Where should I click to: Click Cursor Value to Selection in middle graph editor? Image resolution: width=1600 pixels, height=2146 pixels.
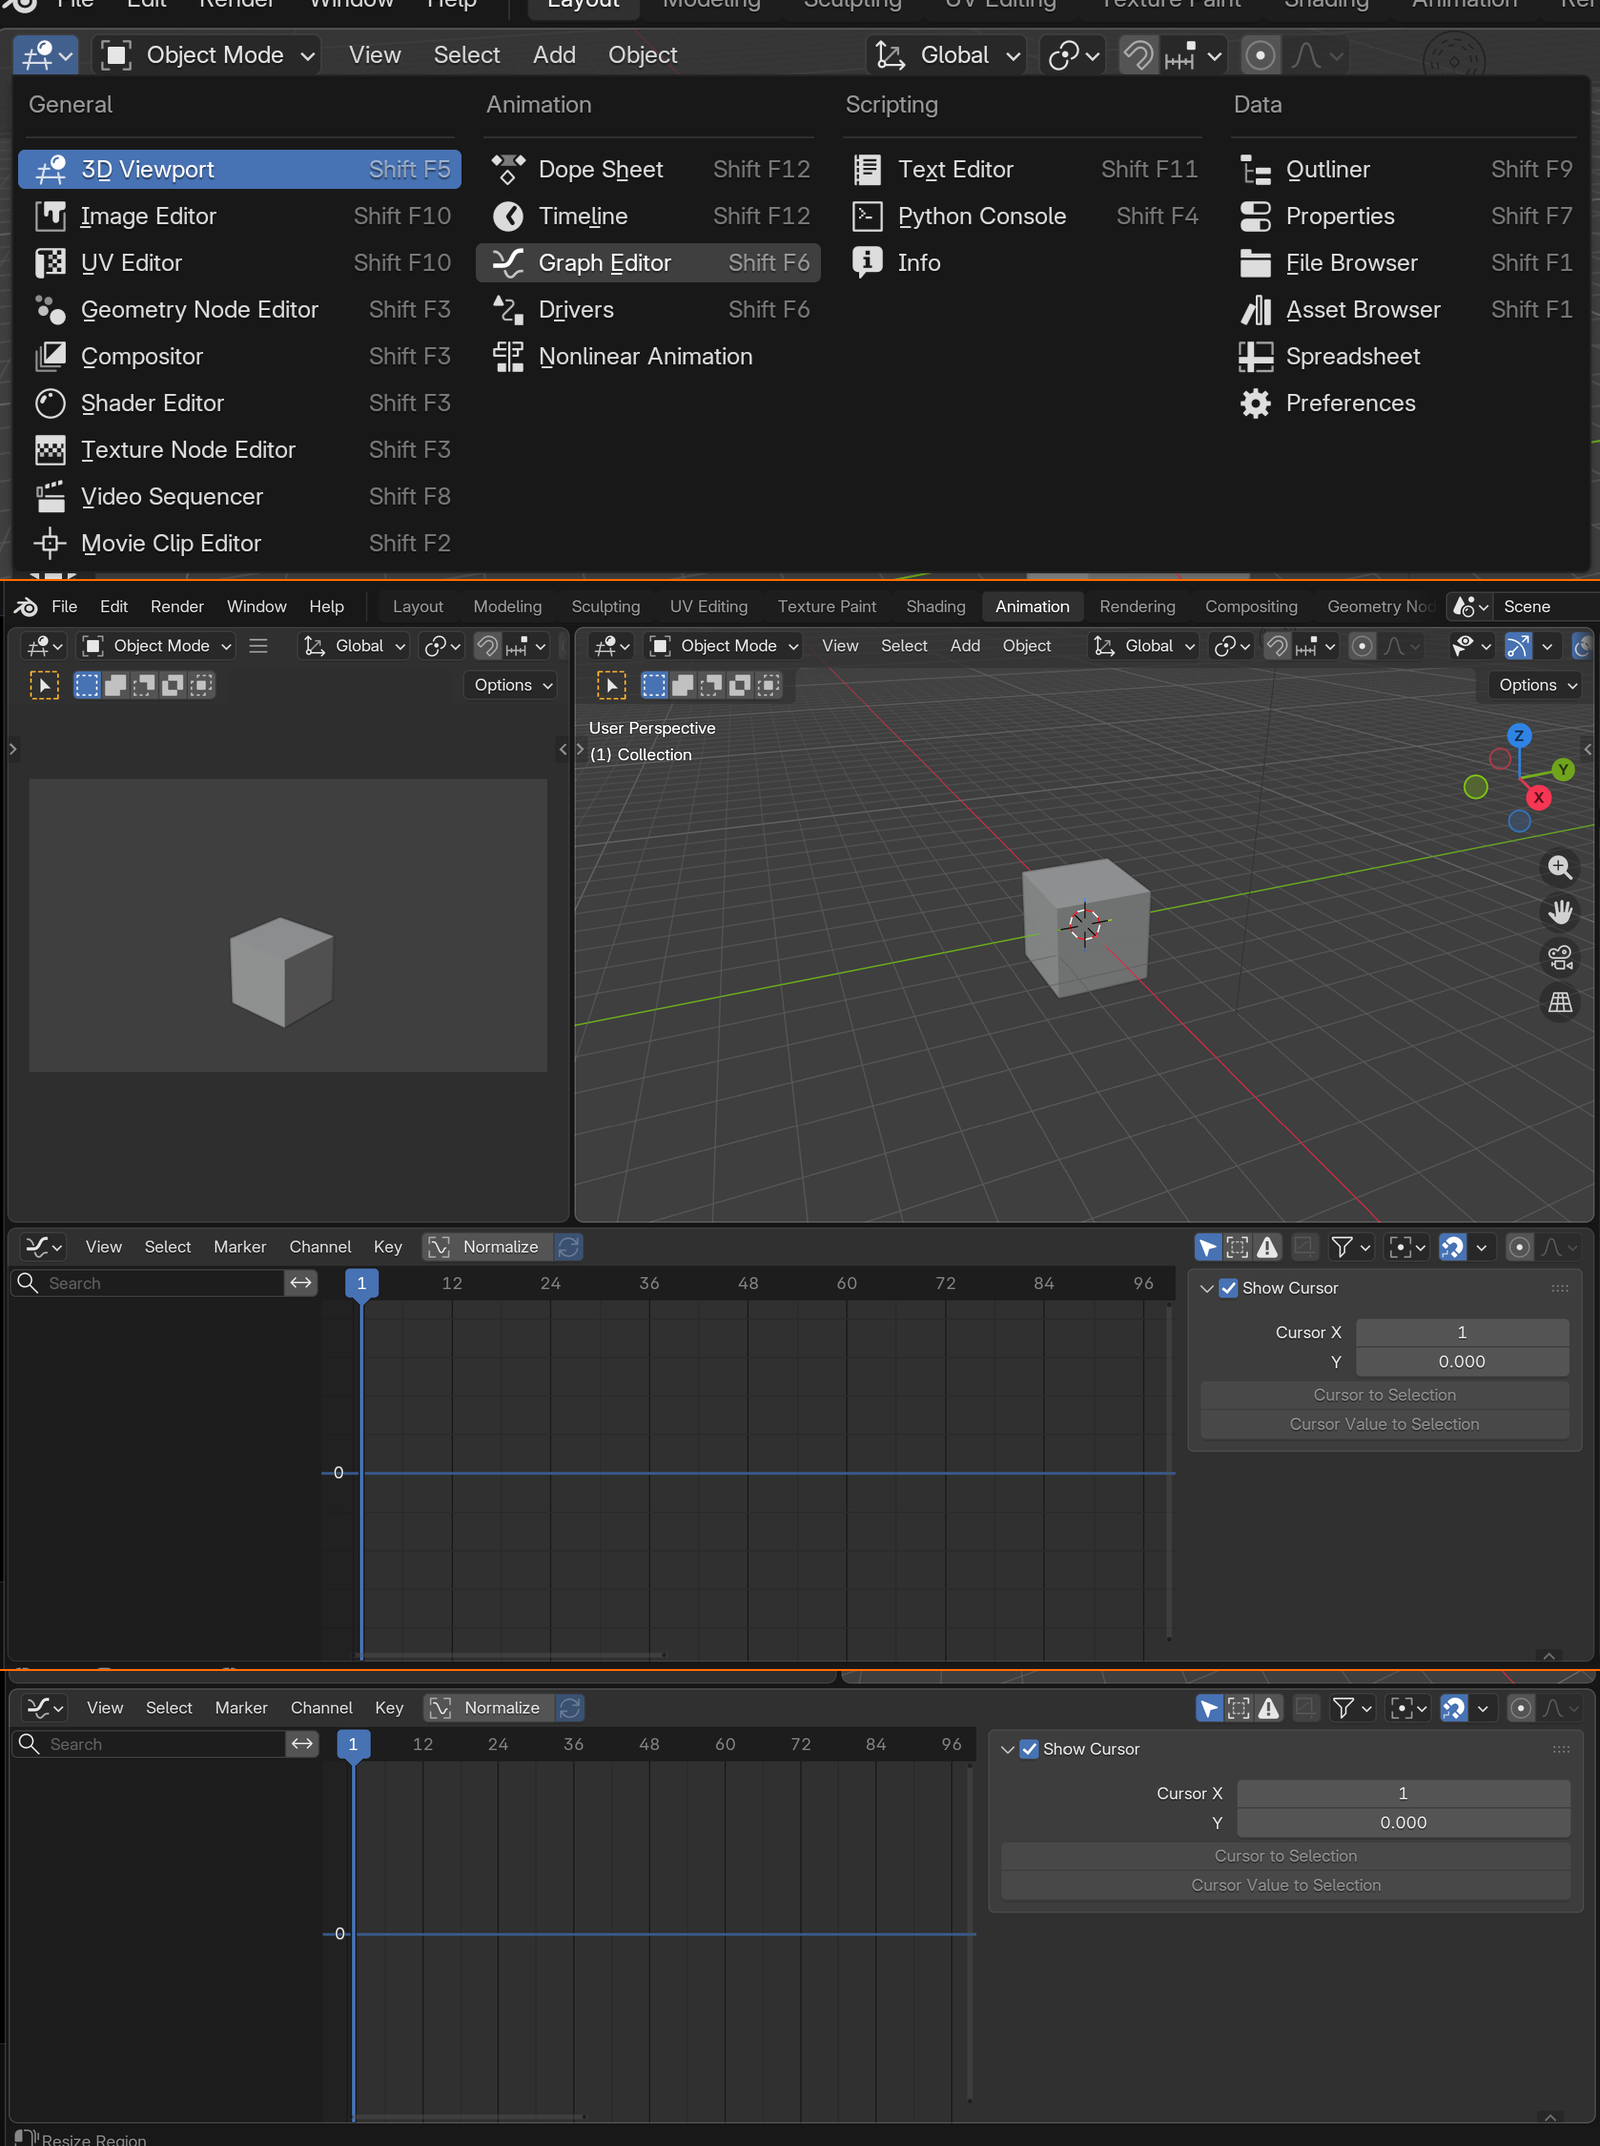tap(1384, 1424)
